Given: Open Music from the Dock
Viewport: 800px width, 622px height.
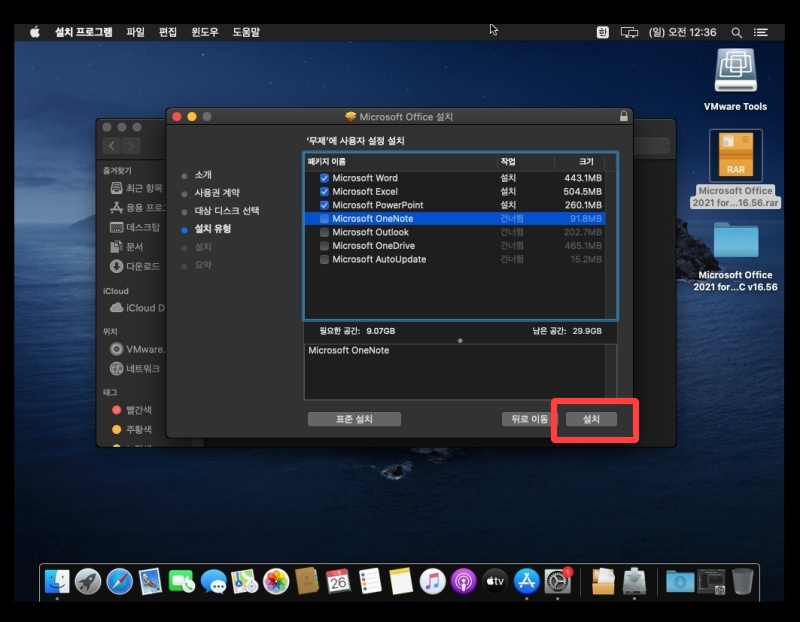Looking at the screenshot, I should (x=433, y=581).
